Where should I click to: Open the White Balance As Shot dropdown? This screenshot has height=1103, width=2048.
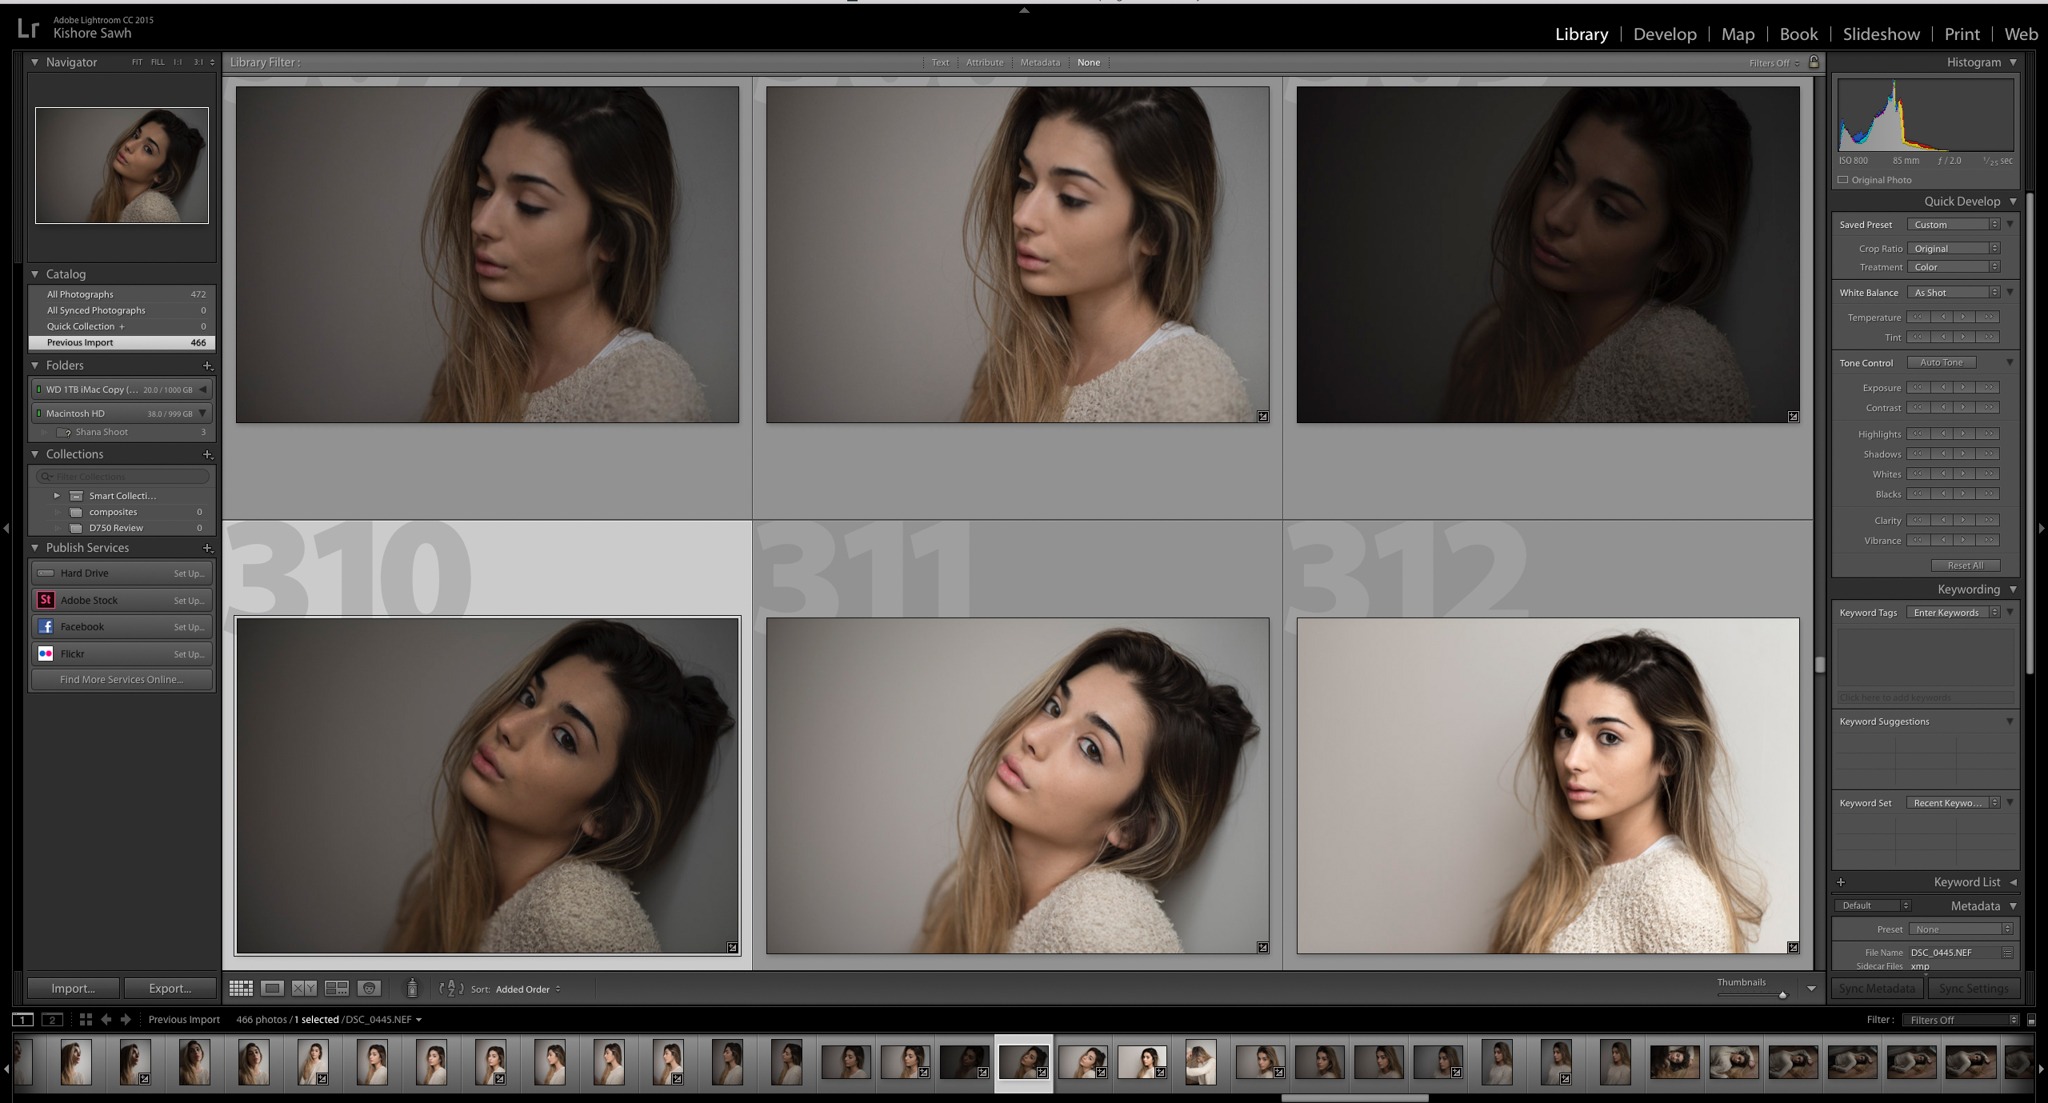pyautogui.click(x=1953, y=293)
